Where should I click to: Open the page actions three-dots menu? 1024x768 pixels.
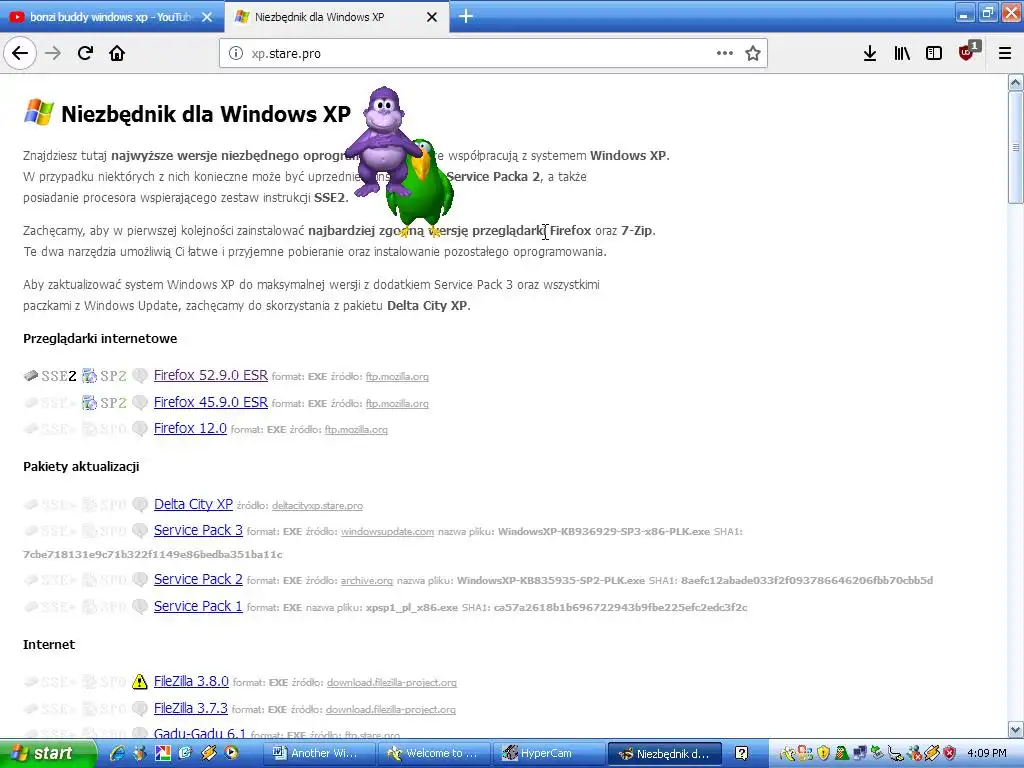point(724,54)
